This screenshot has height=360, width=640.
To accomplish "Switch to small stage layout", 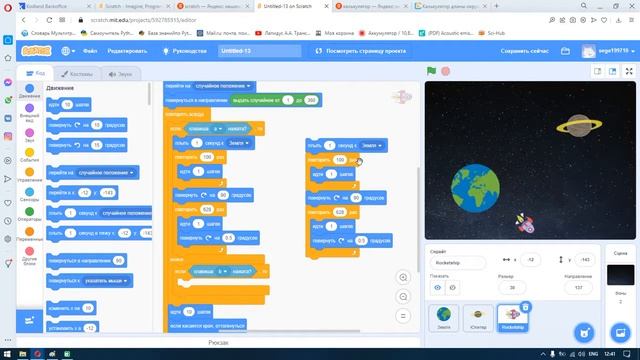I will (x=598, y=71).
